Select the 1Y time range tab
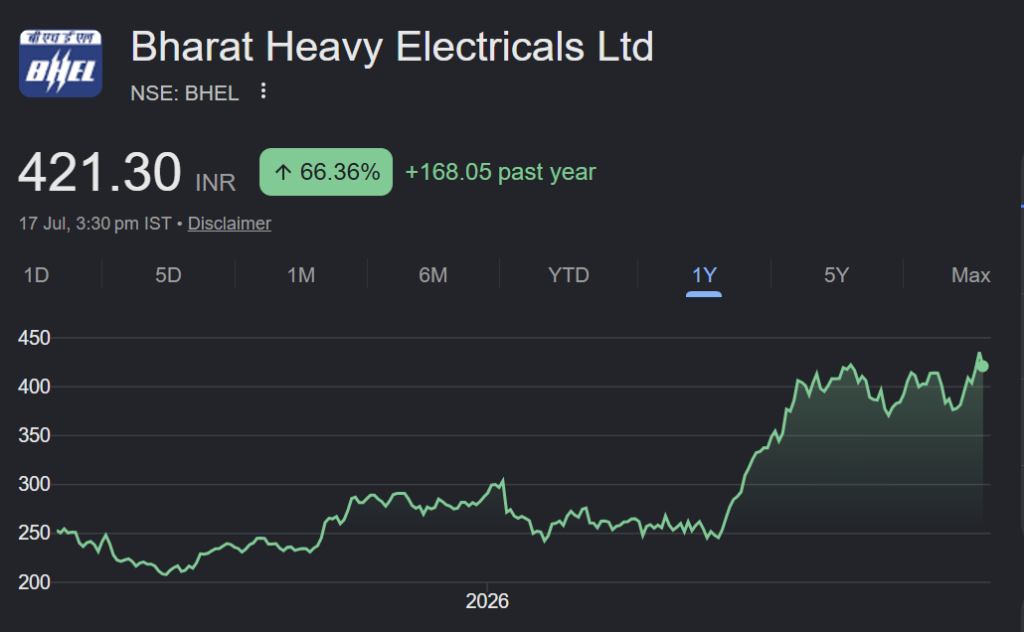This screenshot has width=1024, height=632. pyautogui.click(x=704, y=275)
